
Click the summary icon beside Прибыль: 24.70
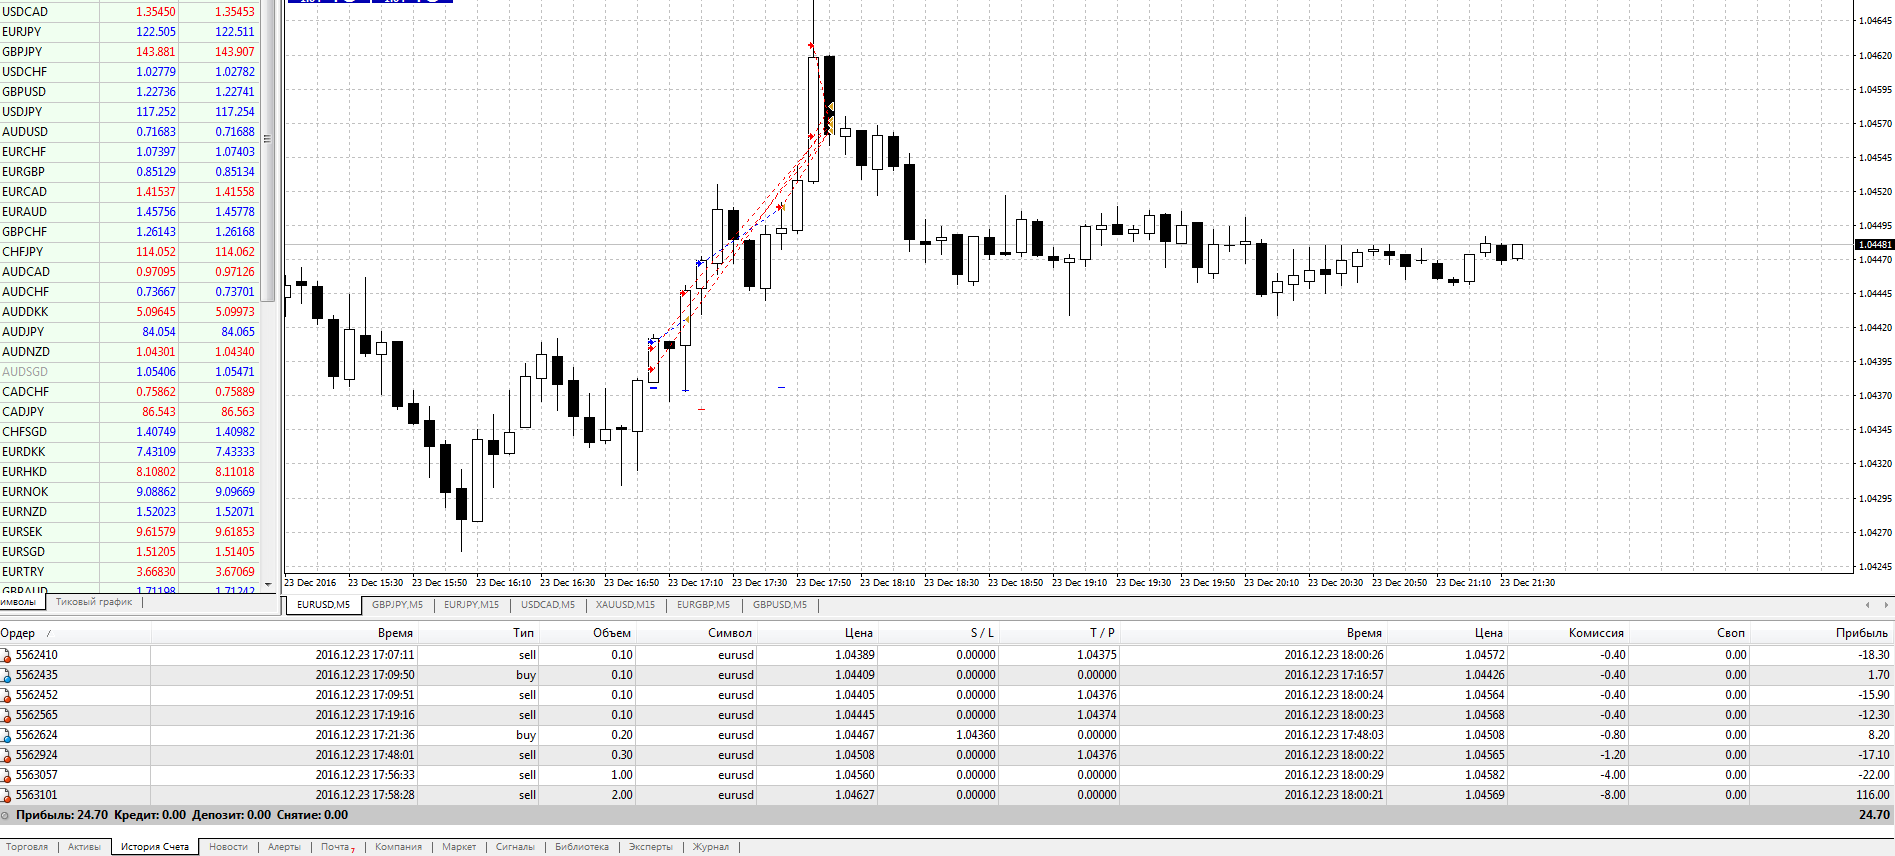[x=6, y=815]
